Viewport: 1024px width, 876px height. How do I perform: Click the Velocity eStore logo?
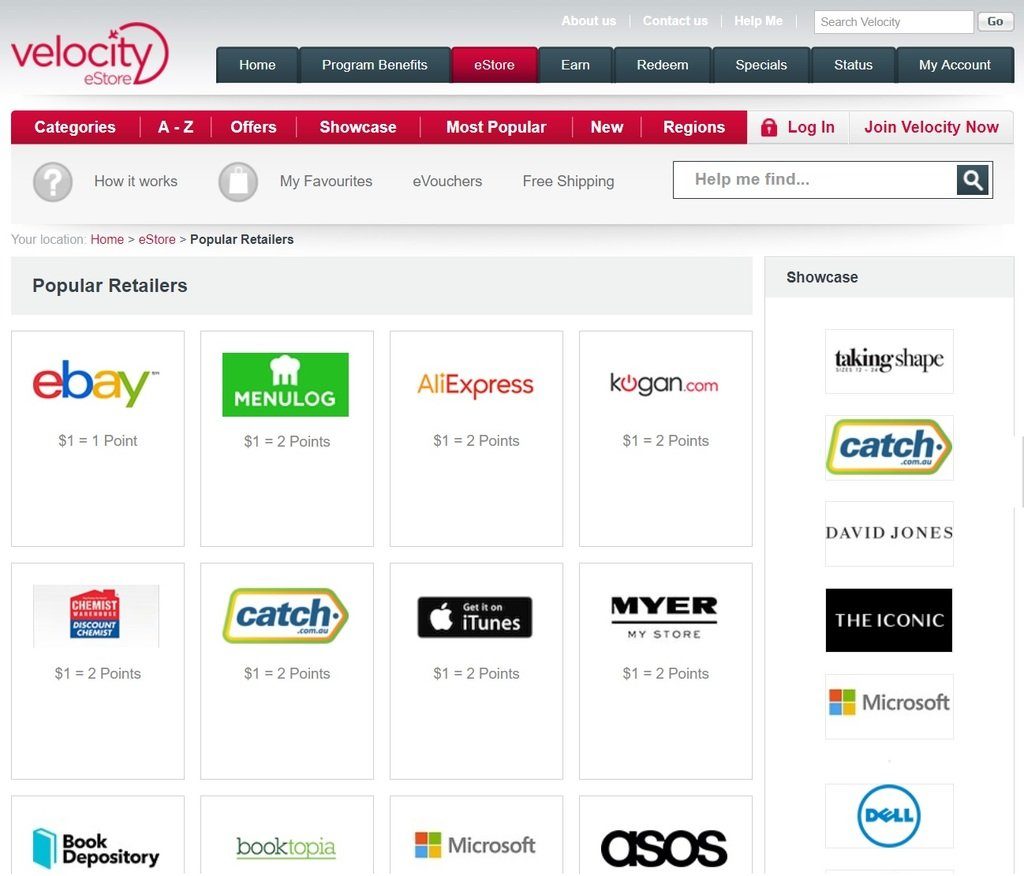pos(89,55)
